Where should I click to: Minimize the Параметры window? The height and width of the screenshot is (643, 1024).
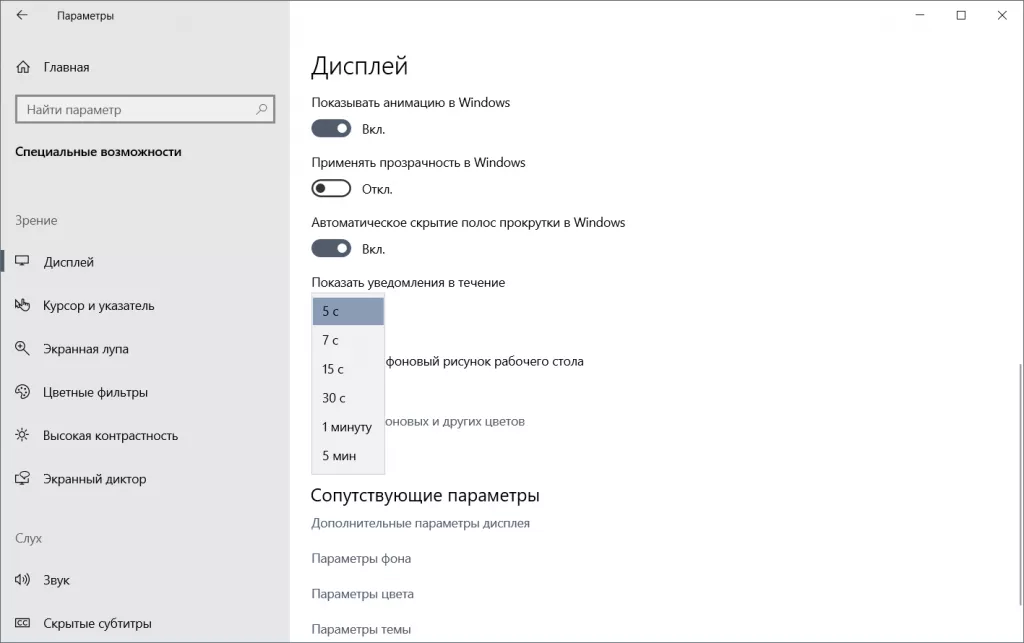(920, 15)
